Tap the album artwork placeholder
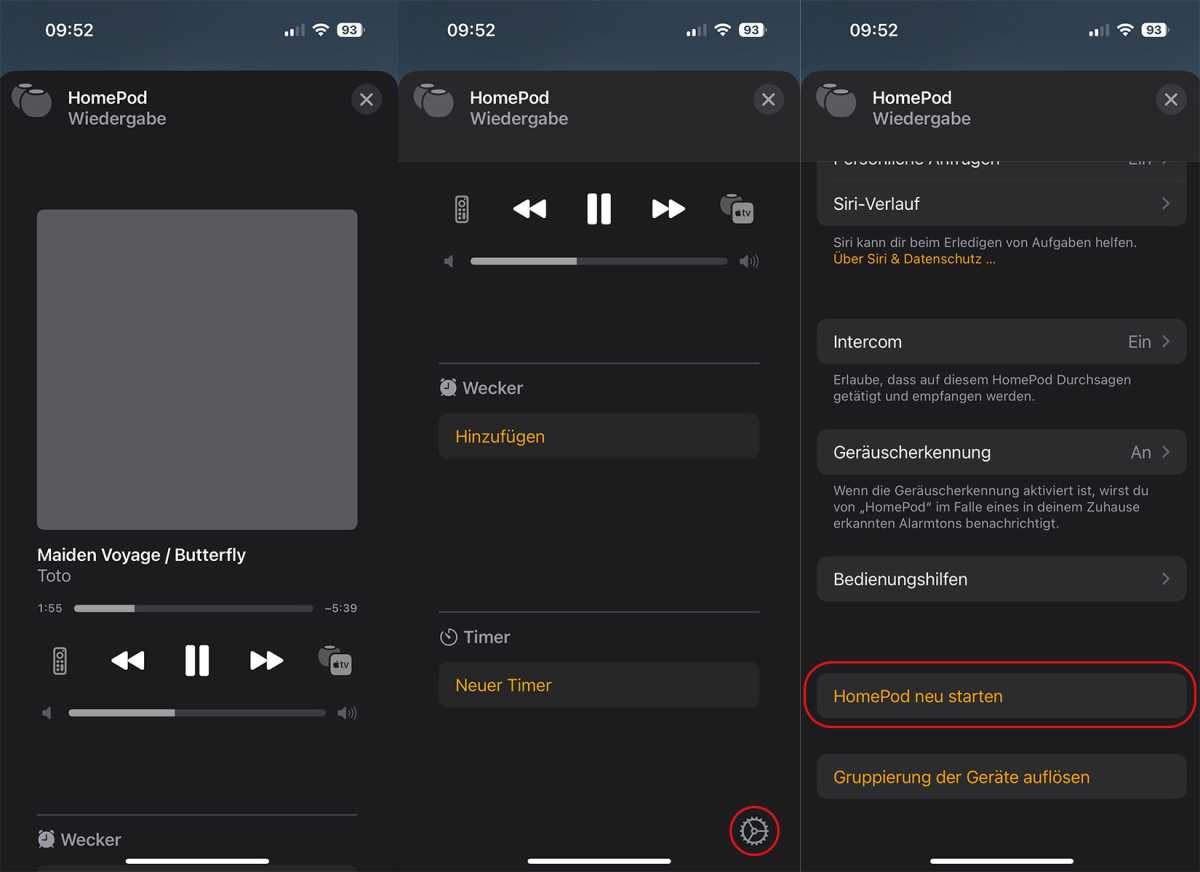 pyautogui.click(x=197, y=369)
